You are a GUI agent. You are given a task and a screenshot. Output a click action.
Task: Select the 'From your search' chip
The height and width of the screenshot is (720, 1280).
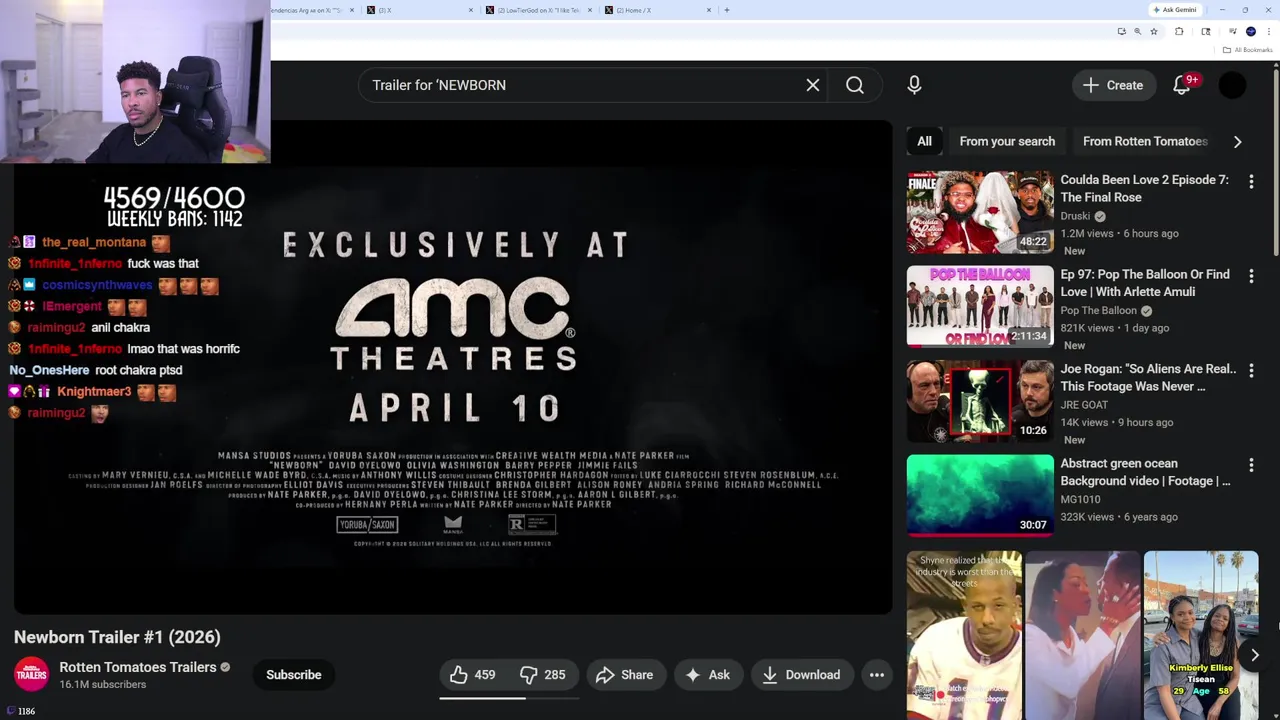[1007, 141]
